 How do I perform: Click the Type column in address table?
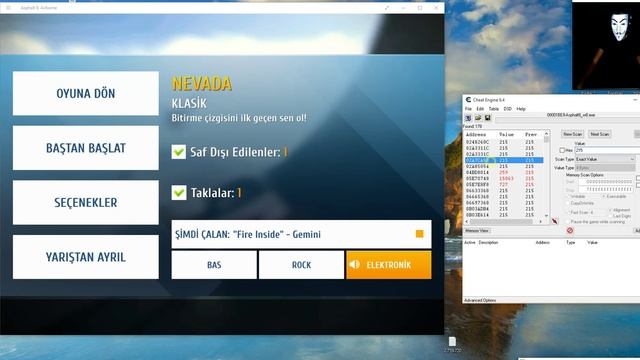[571, 242]
